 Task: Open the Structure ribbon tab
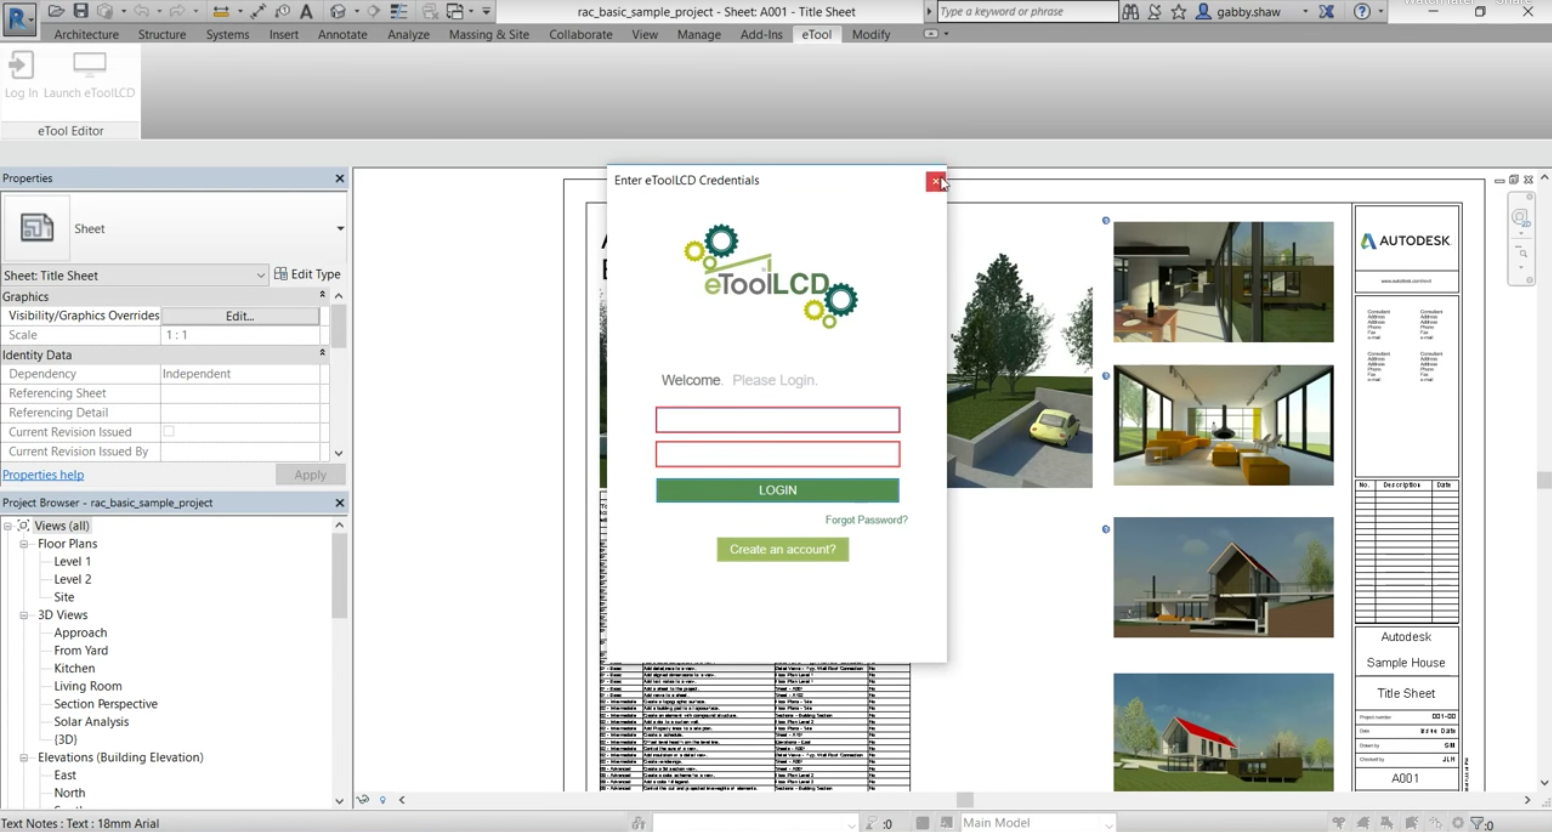pyautogui.click(x=162, y=34)
